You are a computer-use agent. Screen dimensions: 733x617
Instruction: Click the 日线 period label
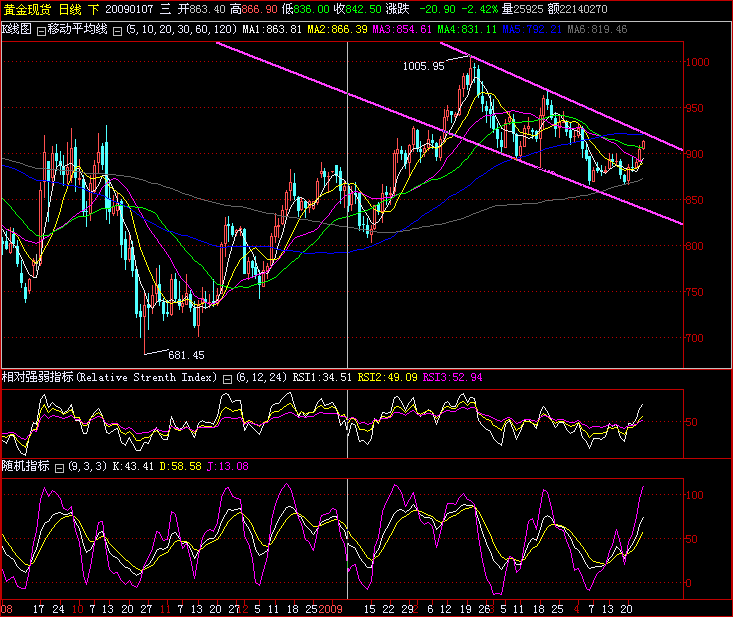click(70, 9)
